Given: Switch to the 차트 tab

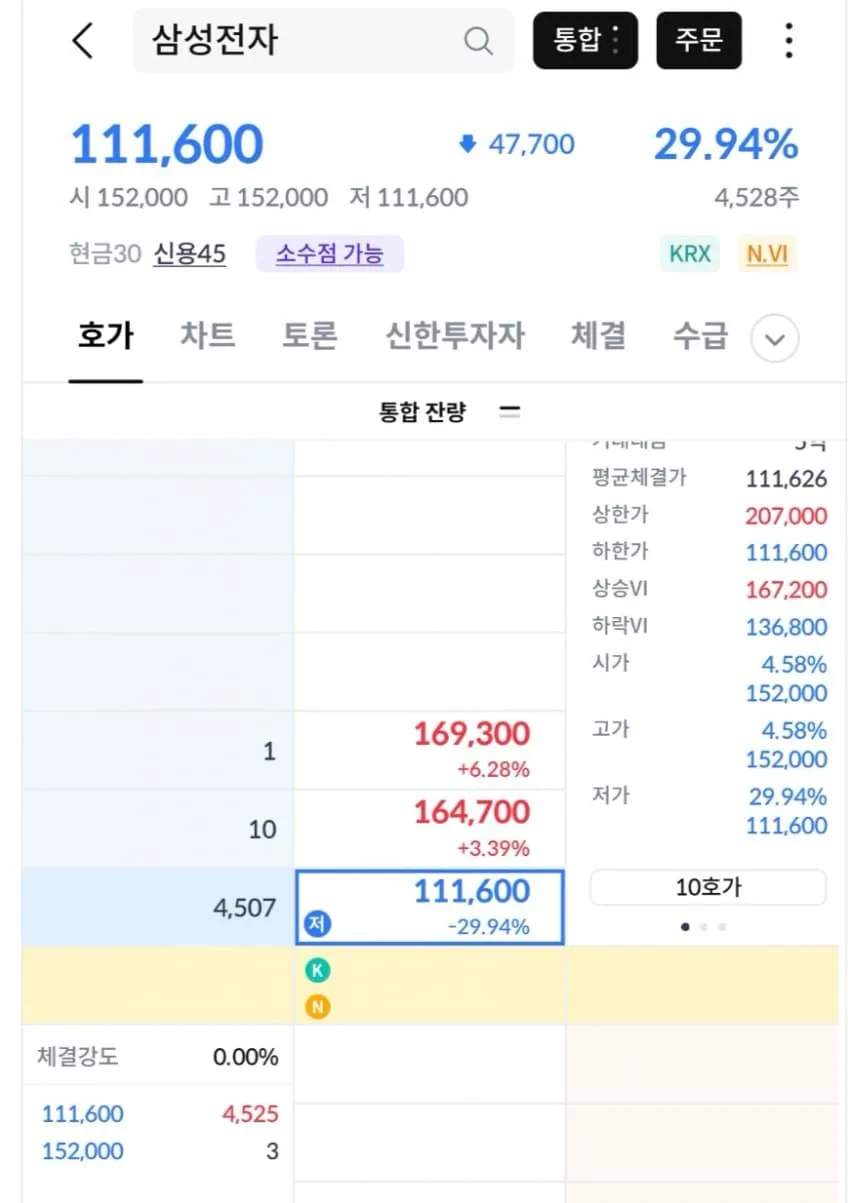Looking at the screenshot, I should pos(207,336).
